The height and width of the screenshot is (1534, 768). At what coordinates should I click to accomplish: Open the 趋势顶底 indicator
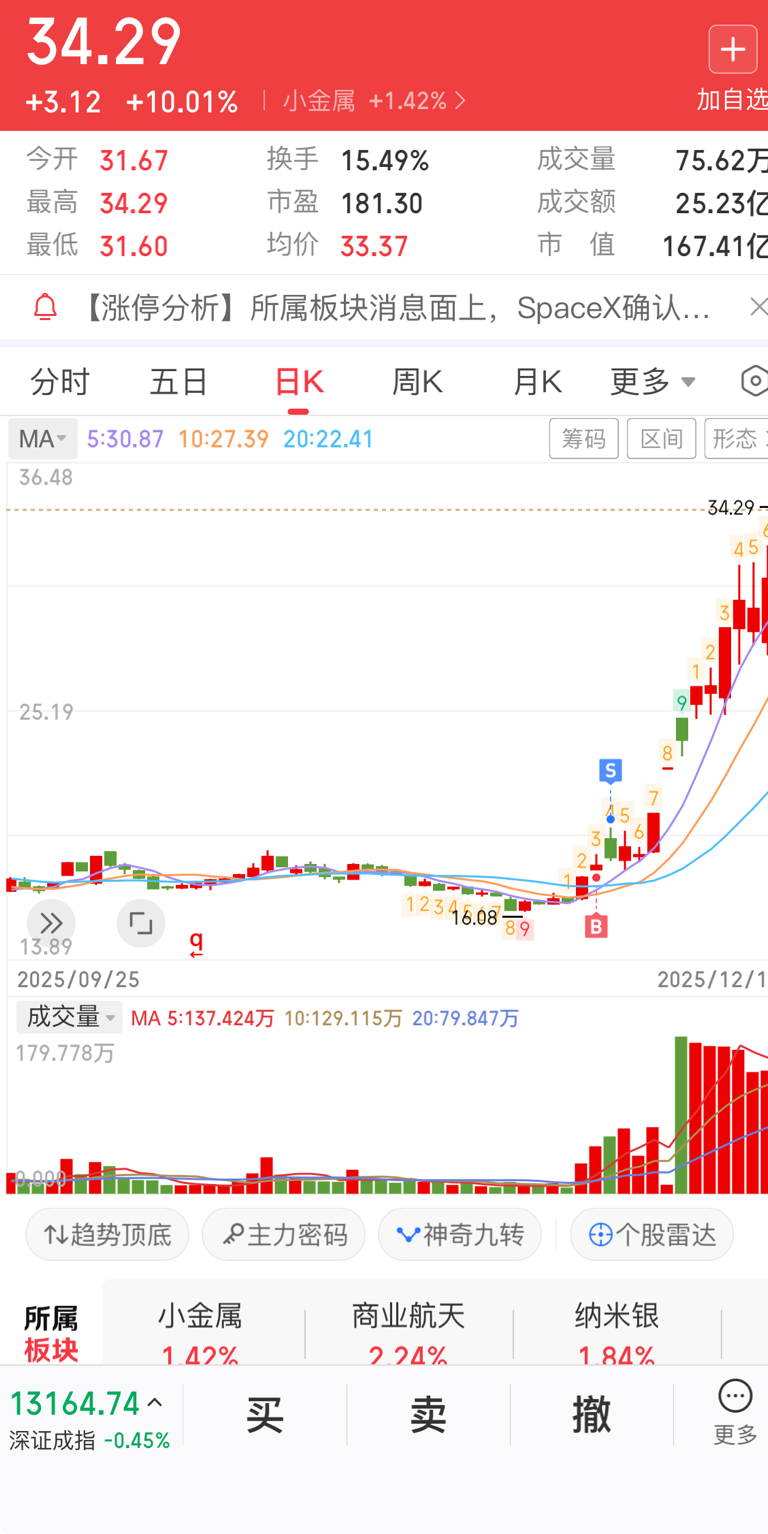[x=107, y=1234]
